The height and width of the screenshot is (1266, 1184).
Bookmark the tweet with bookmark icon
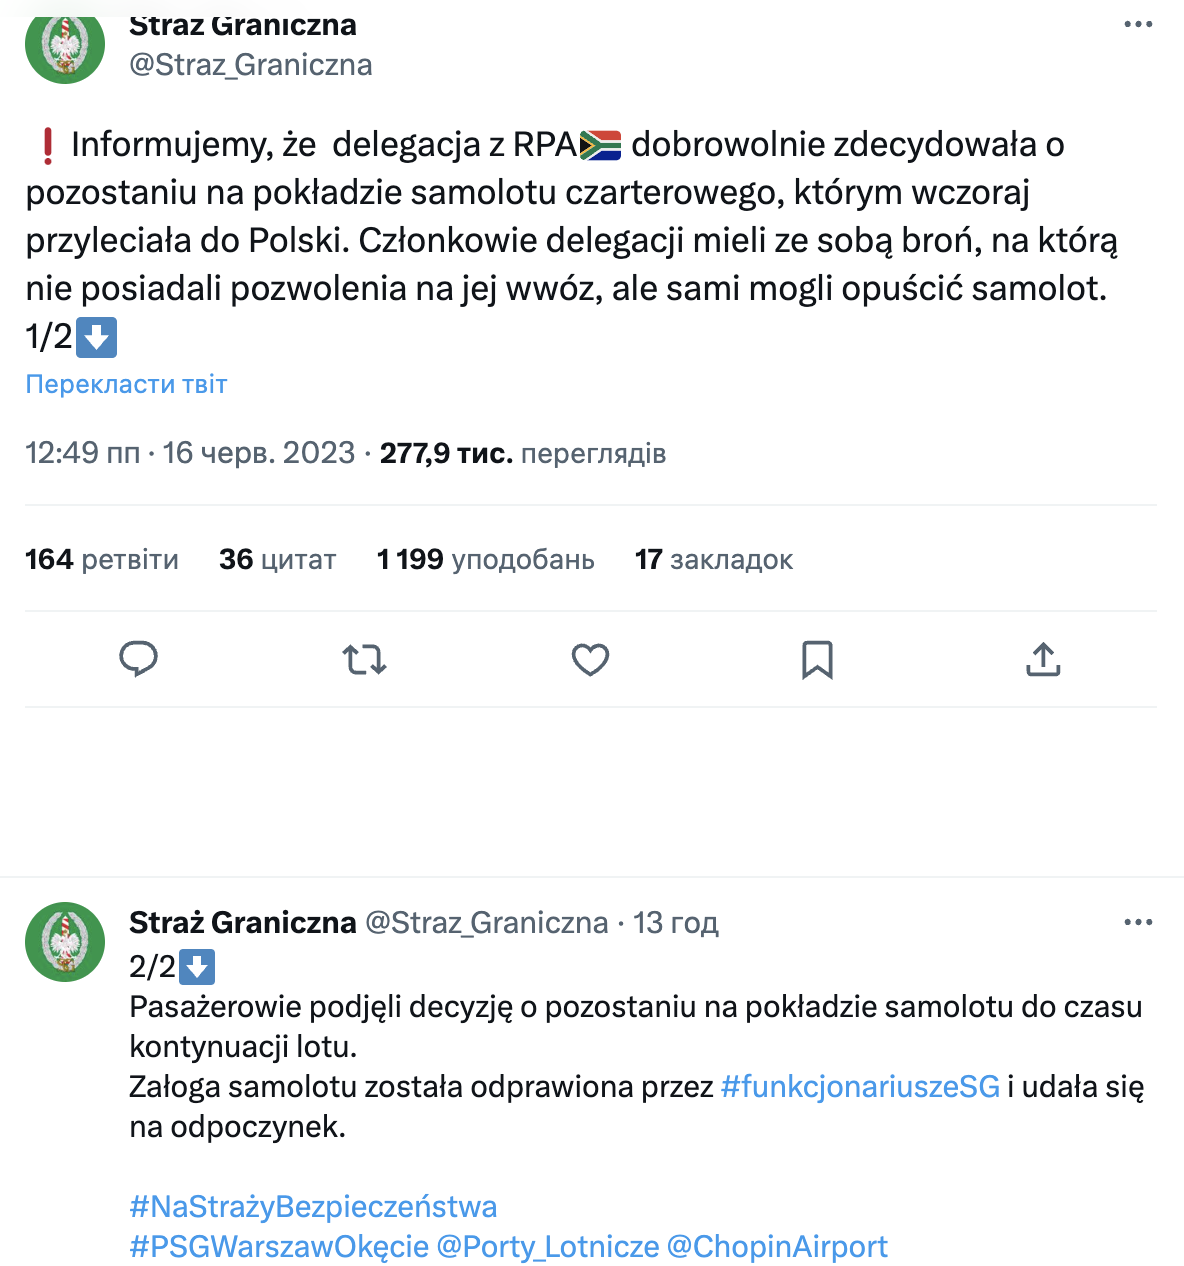(817, 660)
